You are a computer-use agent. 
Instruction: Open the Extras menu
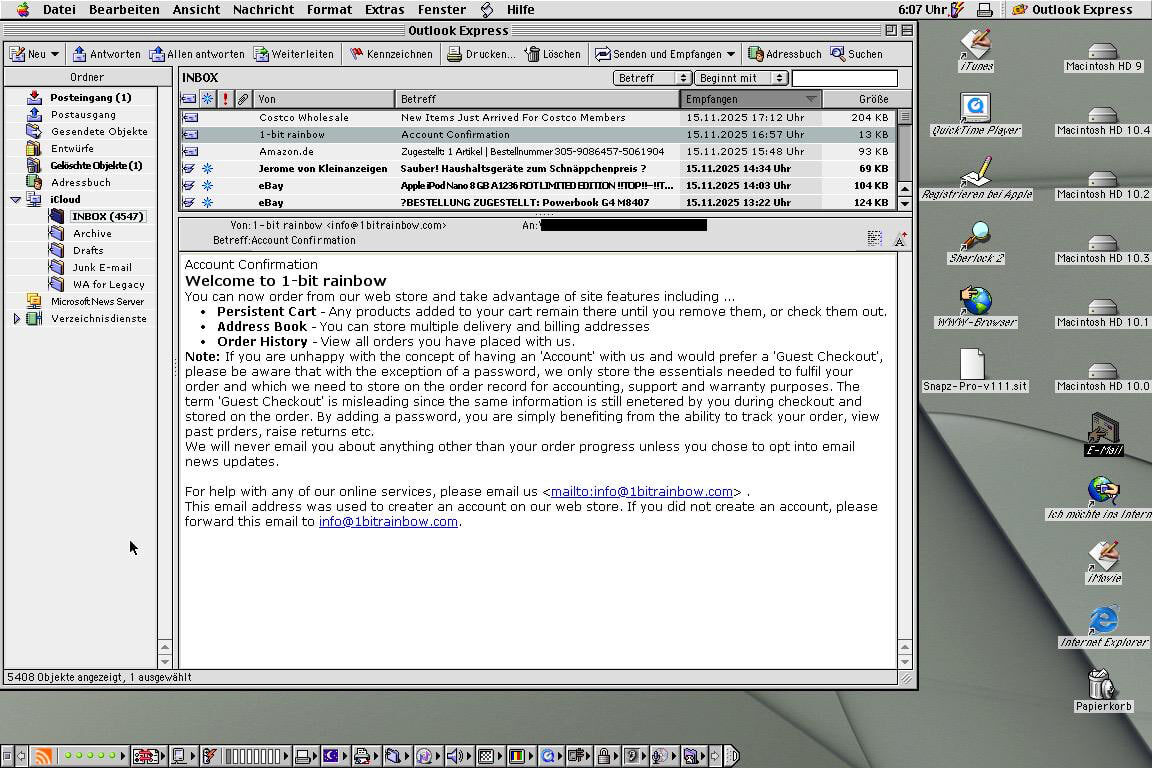[x=384, y=10]
